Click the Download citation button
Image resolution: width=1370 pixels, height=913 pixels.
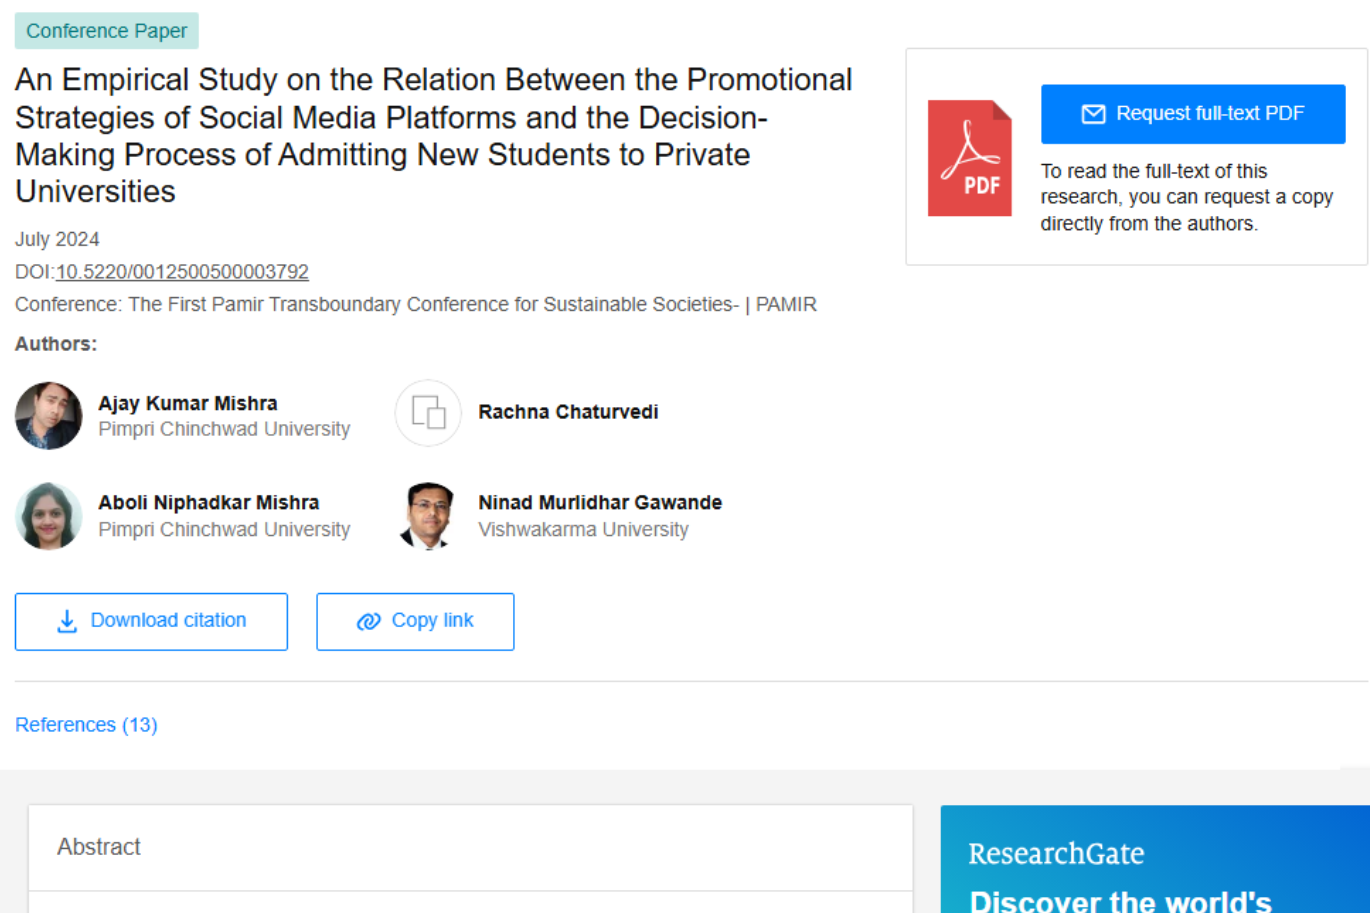(x=151, y=621)
